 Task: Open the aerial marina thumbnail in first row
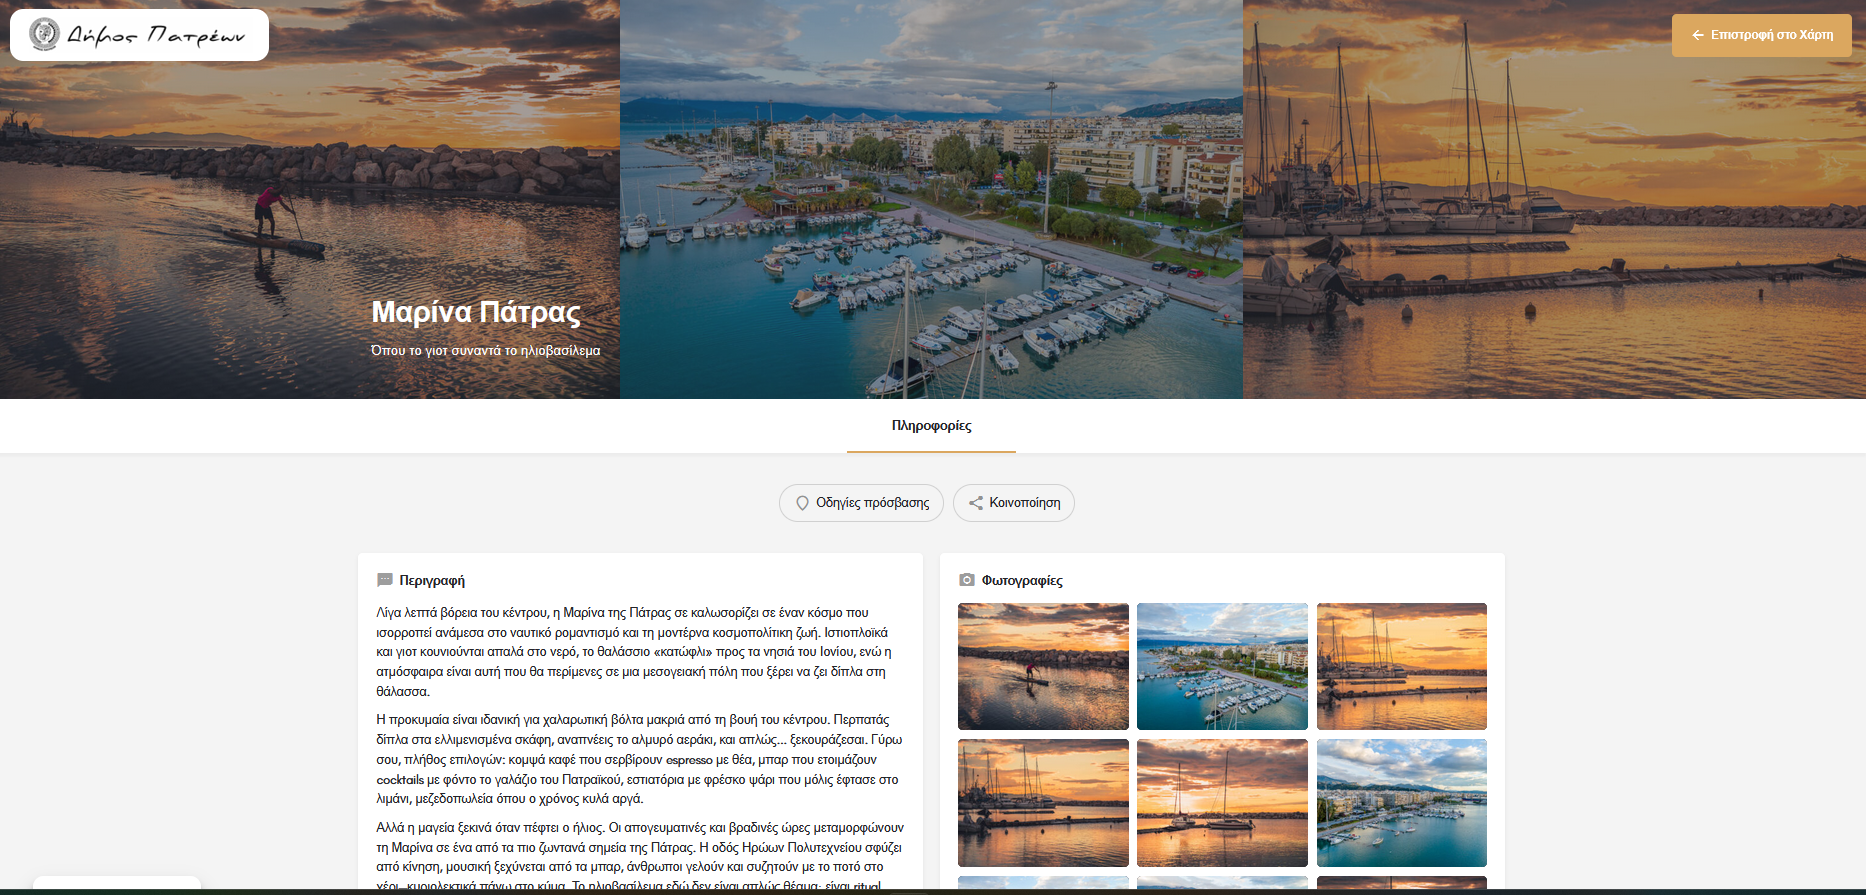[1222, 666]
